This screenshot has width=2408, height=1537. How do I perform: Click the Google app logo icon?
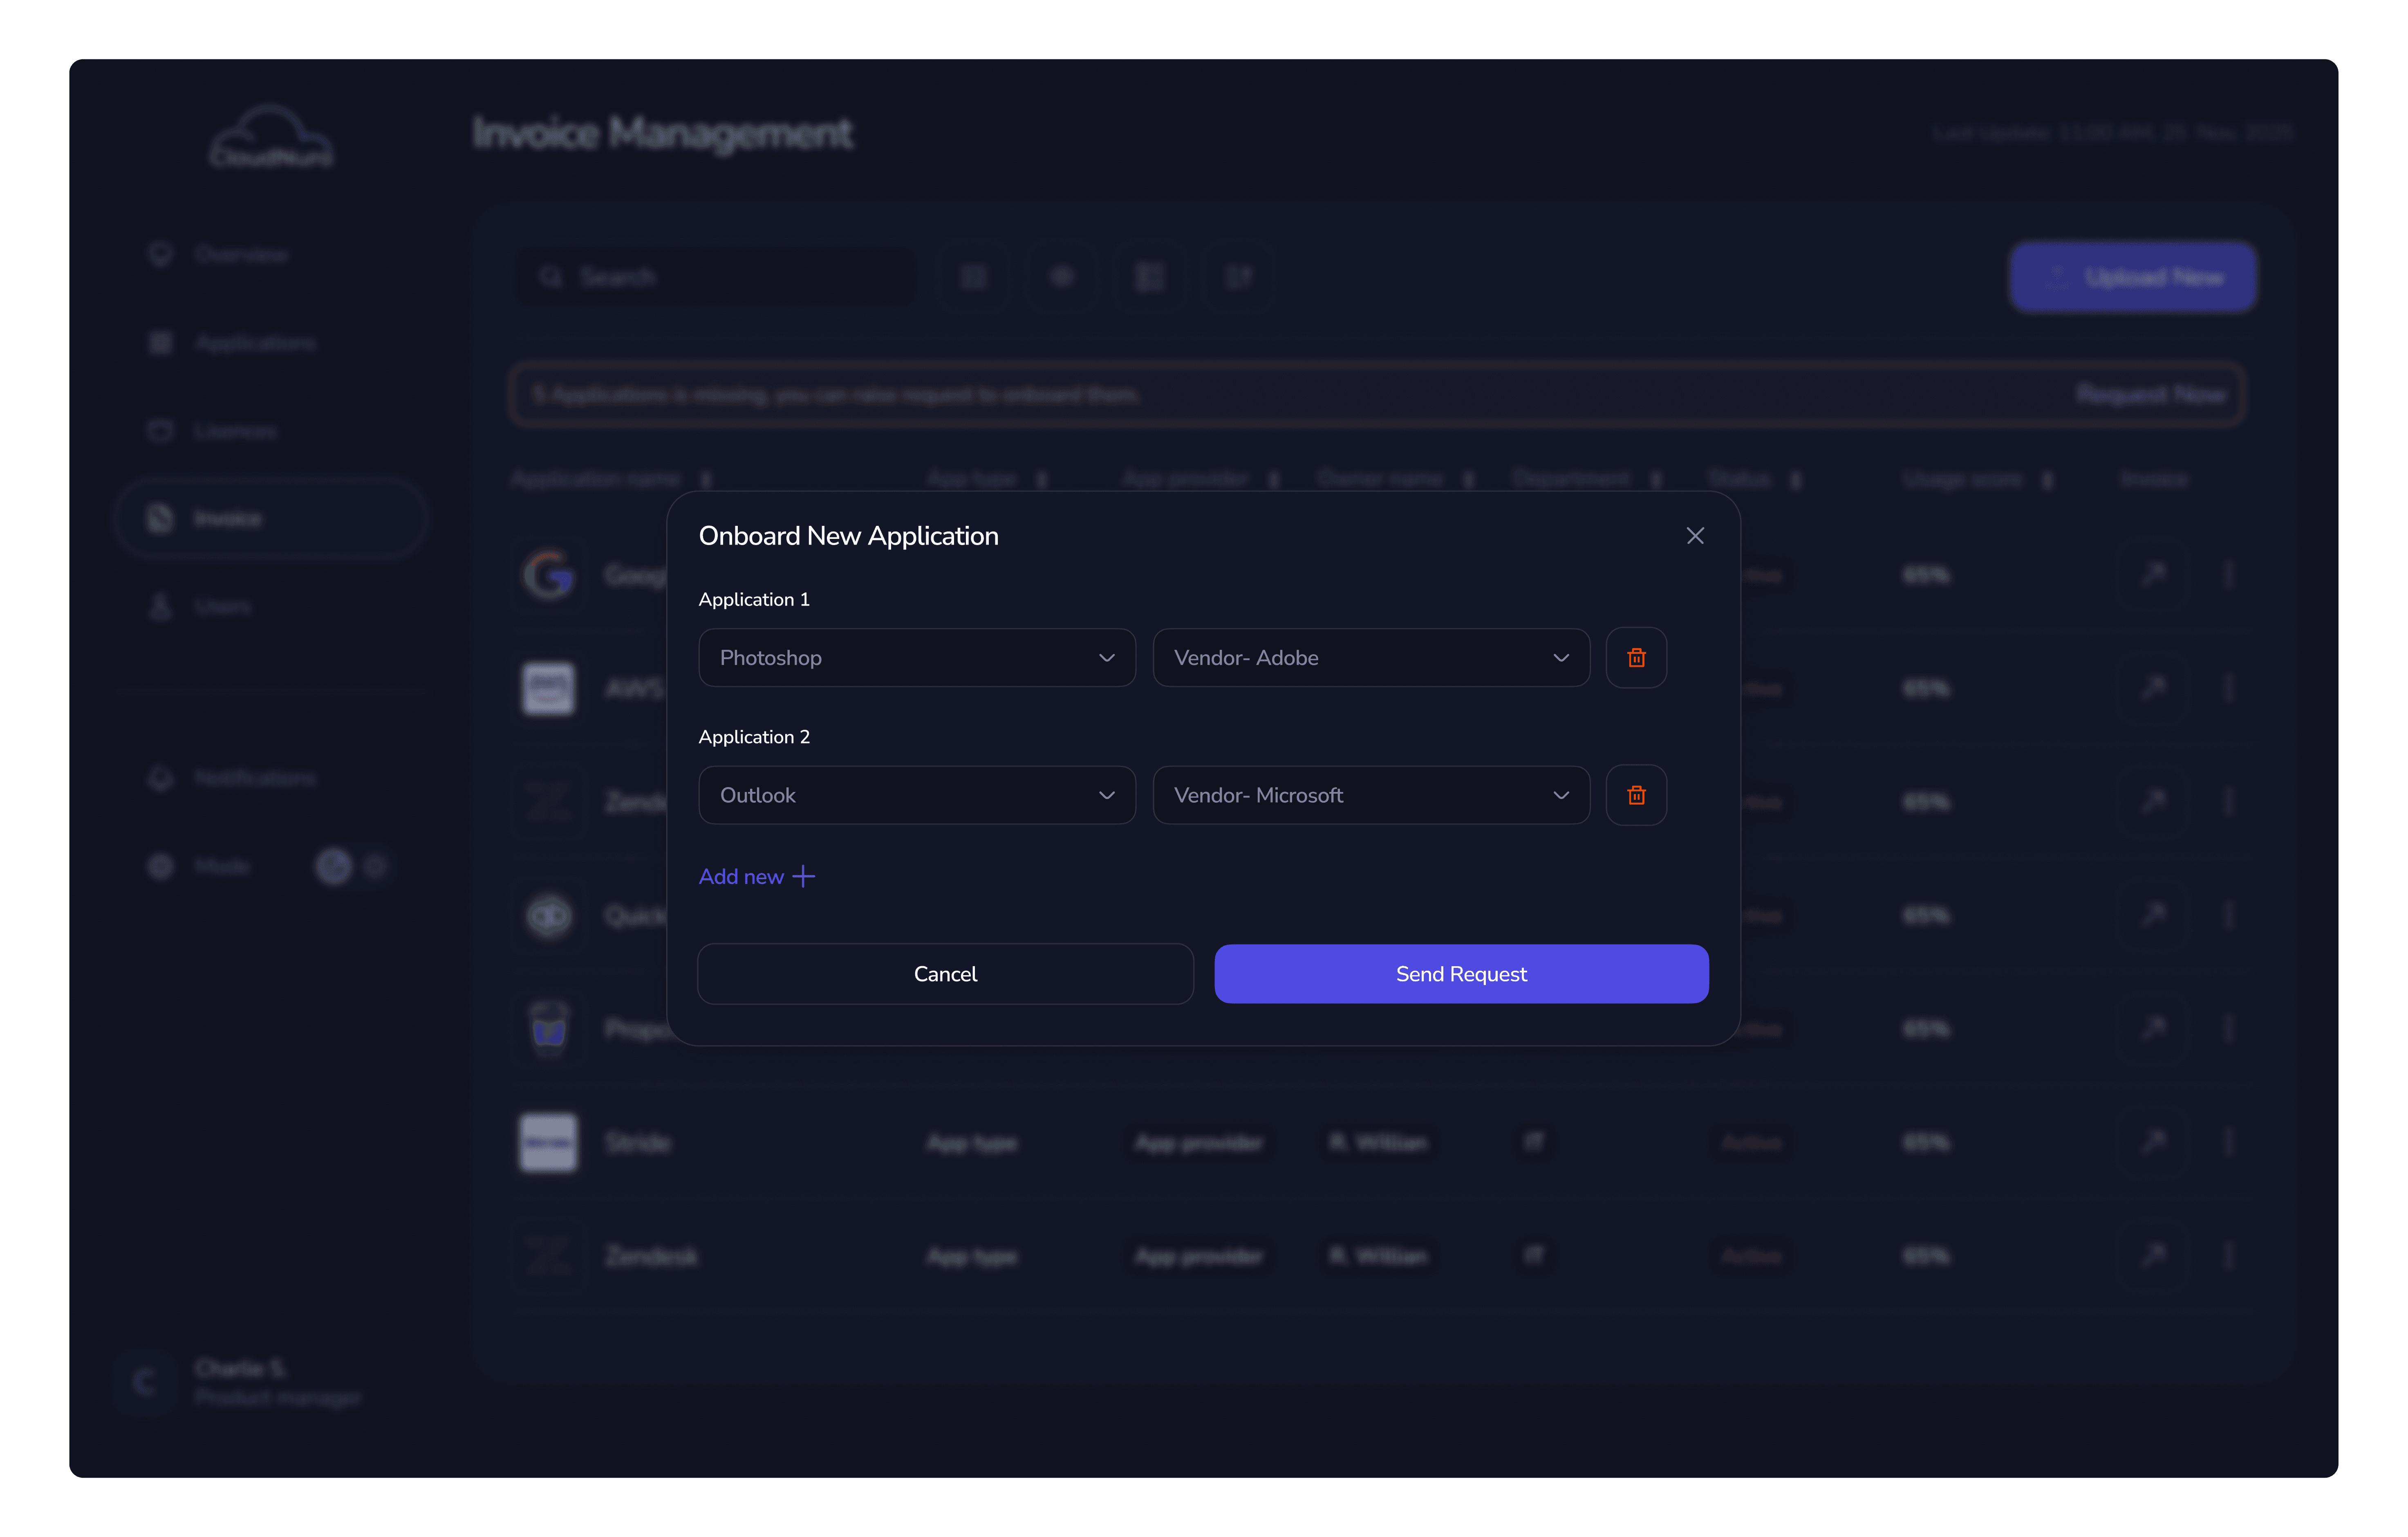pos(548,575)
